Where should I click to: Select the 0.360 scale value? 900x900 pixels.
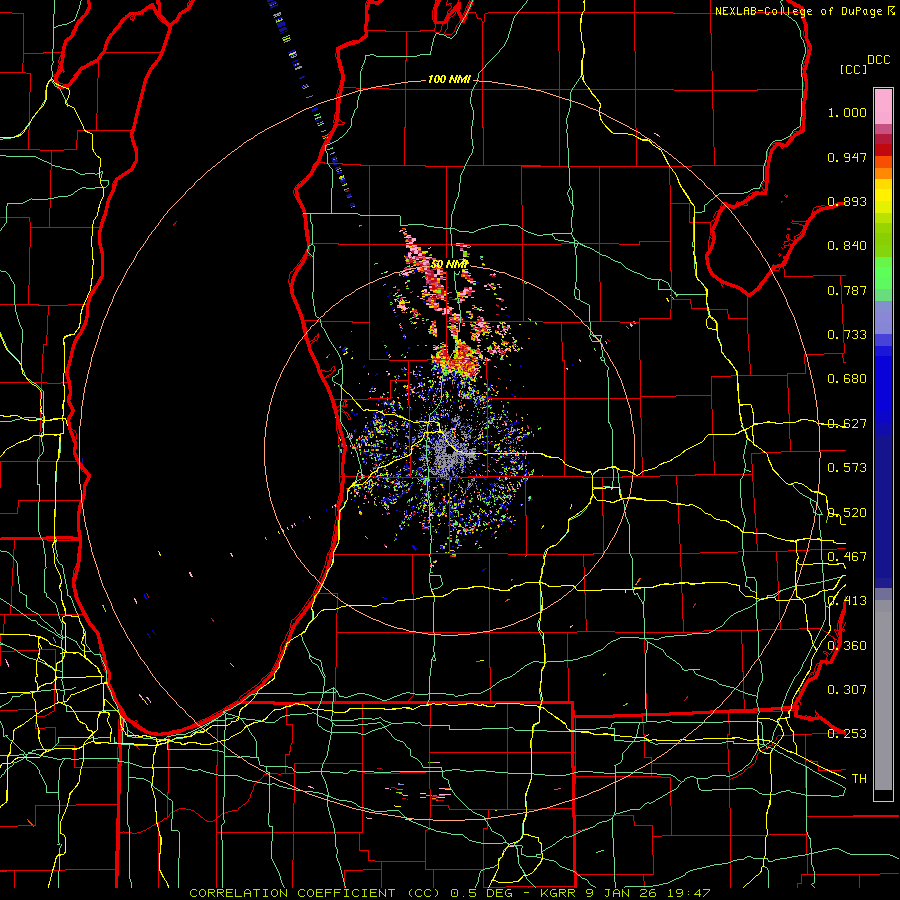pyautogui.click(x=847, y=646)
